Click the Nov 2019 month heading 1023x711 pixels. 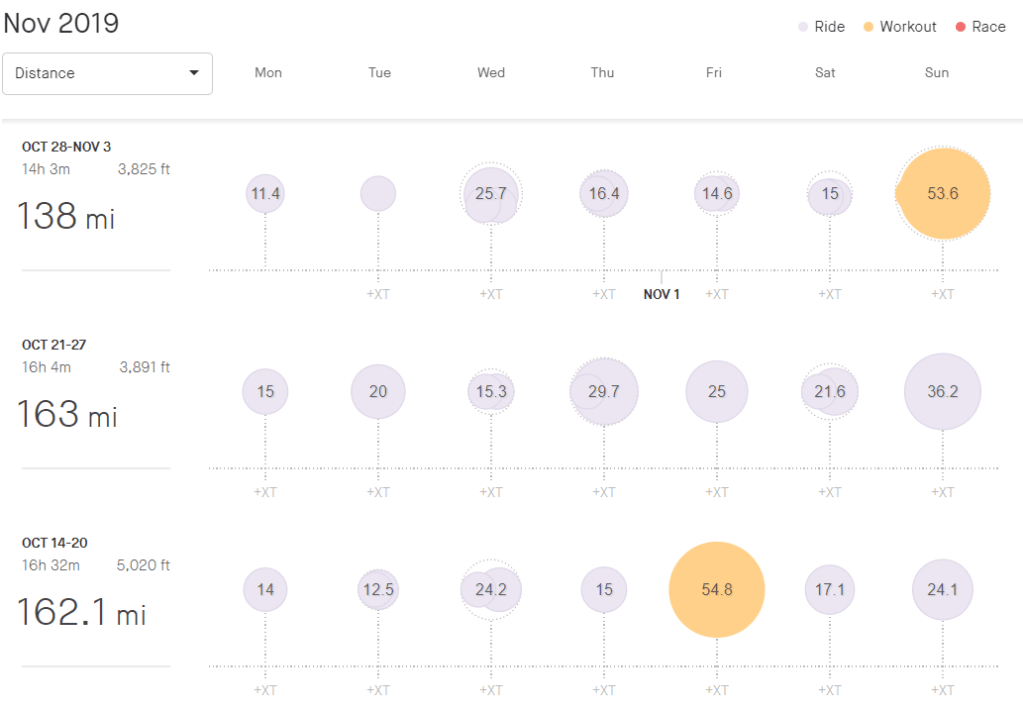click(x=61, y=23)
